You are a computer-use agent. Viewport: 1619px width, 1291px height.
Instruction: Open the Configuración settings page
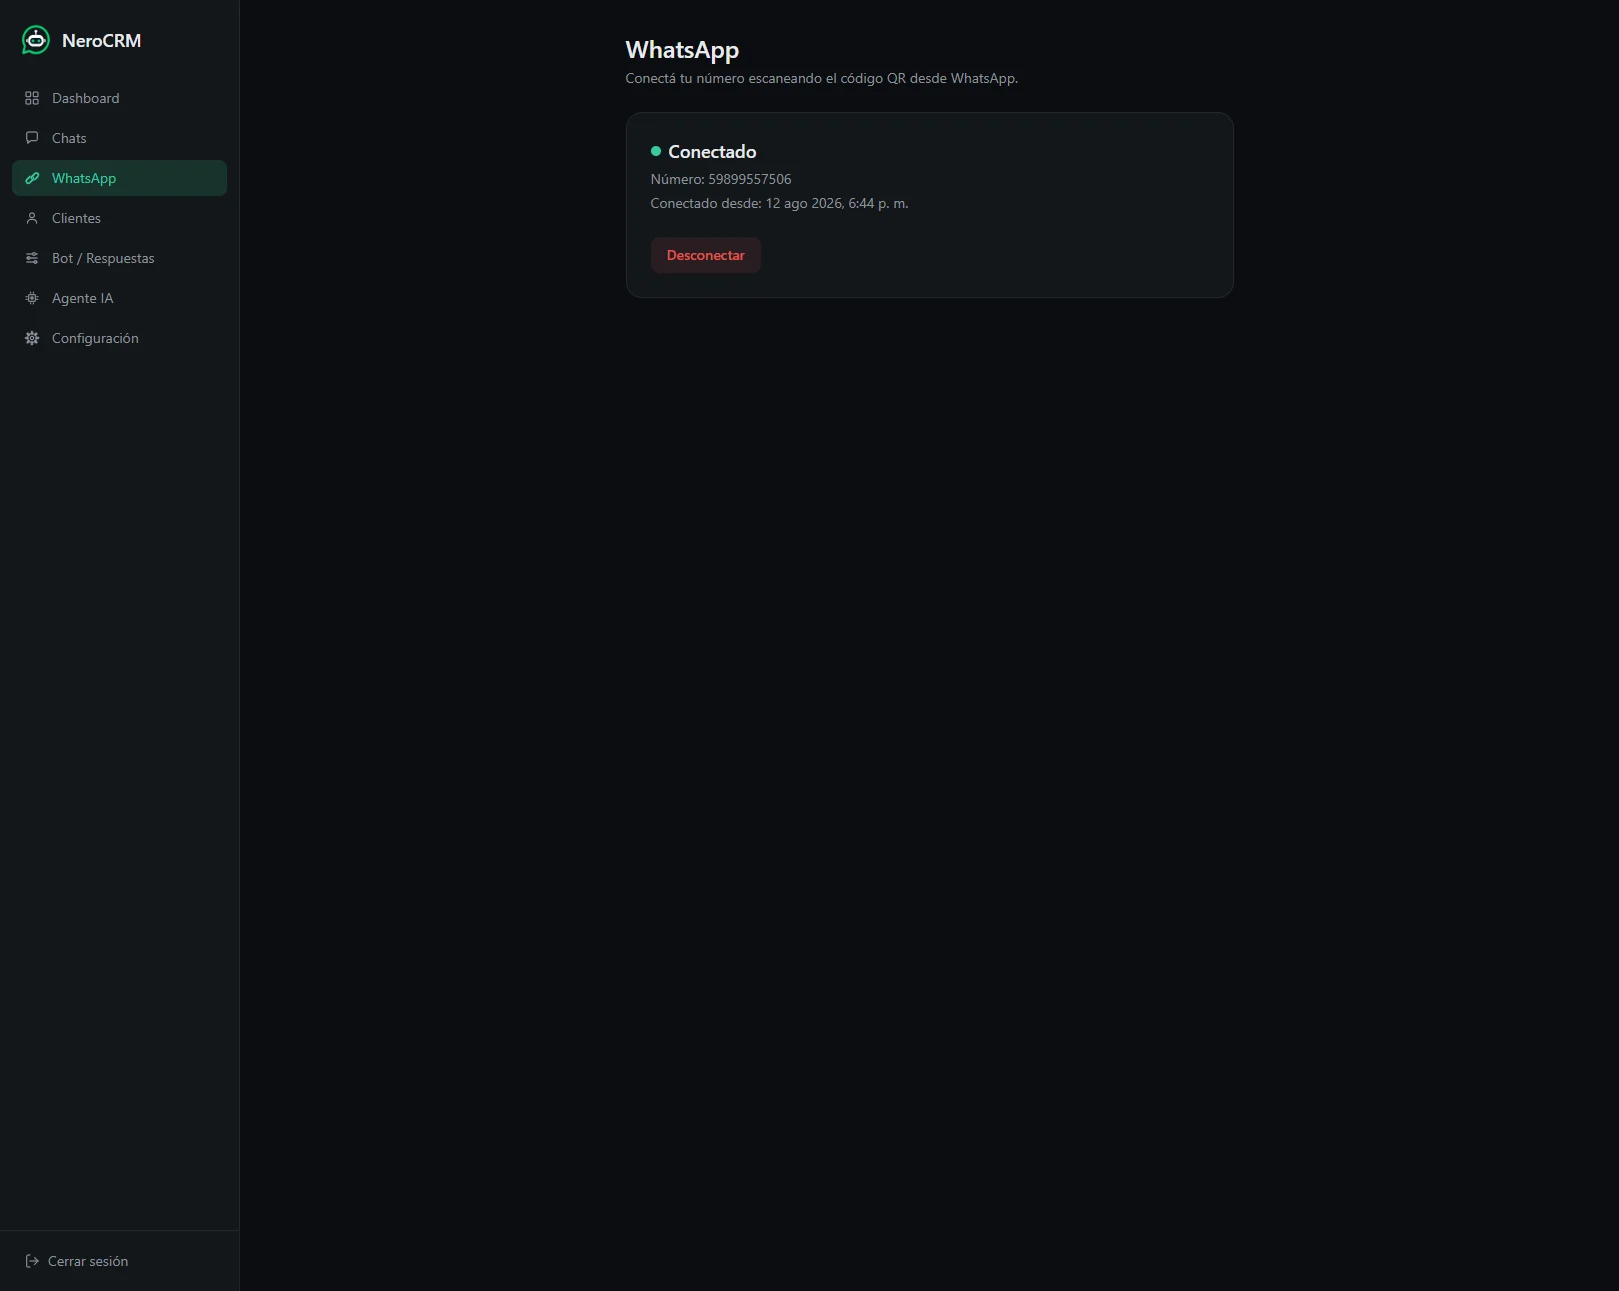click(x=119, y=338)
